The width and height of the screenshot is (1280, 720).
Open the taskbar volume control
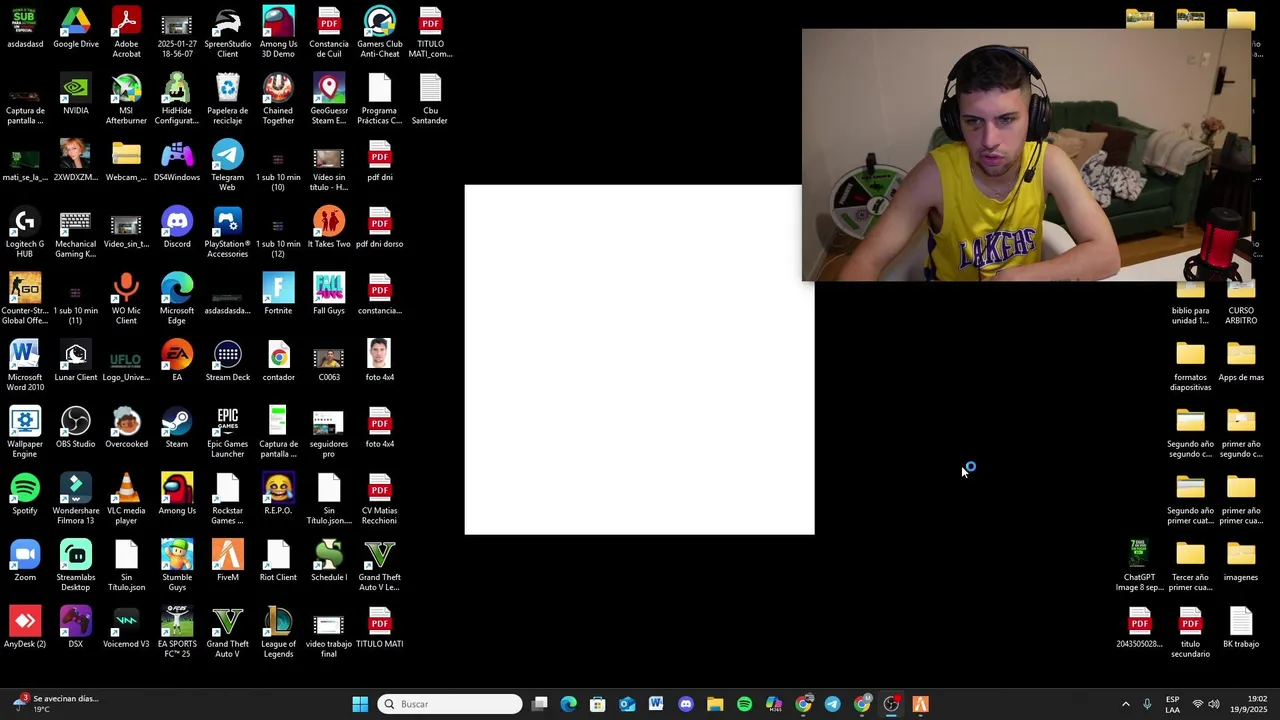pyautogui.click(x=1215, y=704)
